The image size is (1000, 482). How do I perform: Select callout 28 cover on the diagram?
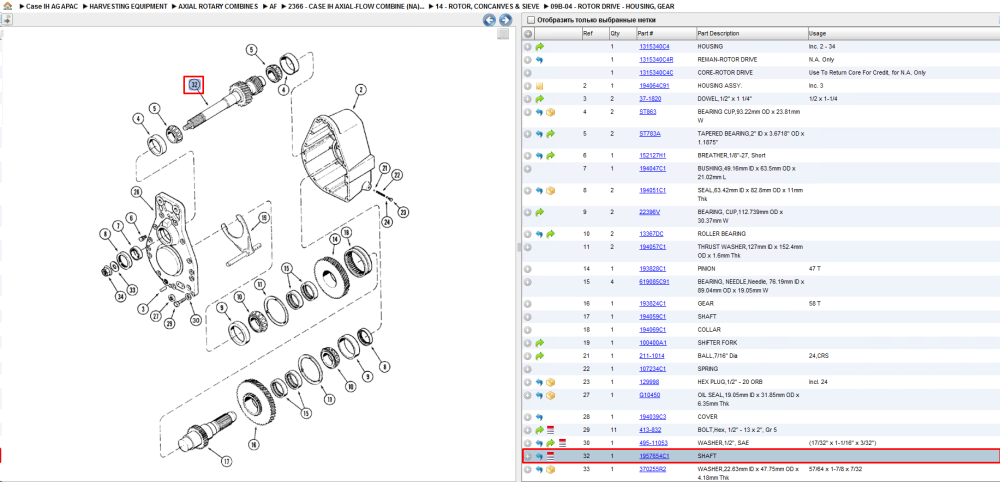point(136,191)
